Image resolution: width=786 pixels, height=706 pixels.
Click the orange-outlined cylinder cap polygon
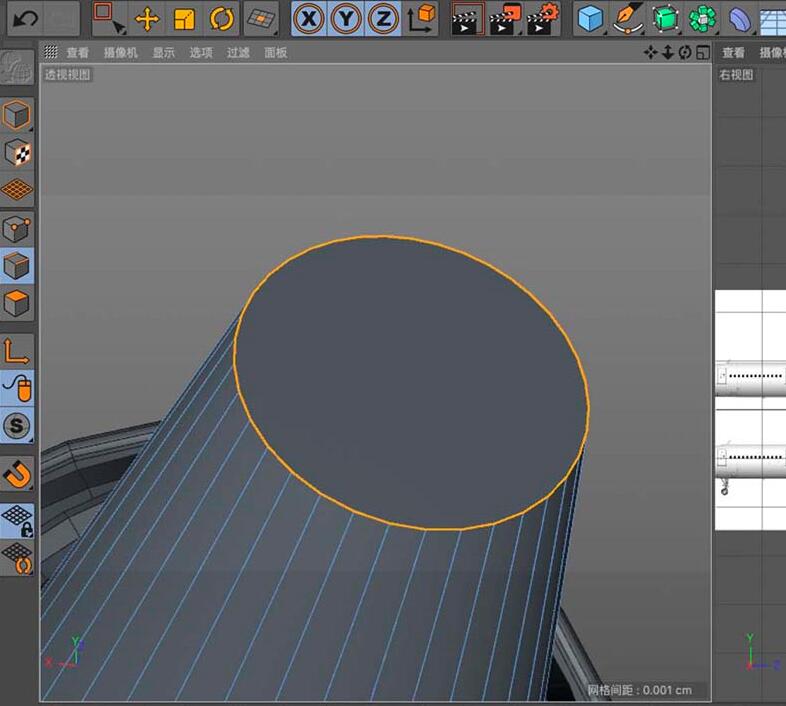pos(411,382)
